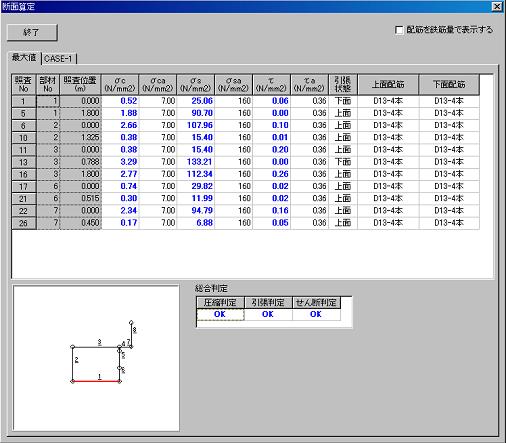
Task: Click the τ value 0.26 cell
Action: pyautogui.click(x=272, y=174)
